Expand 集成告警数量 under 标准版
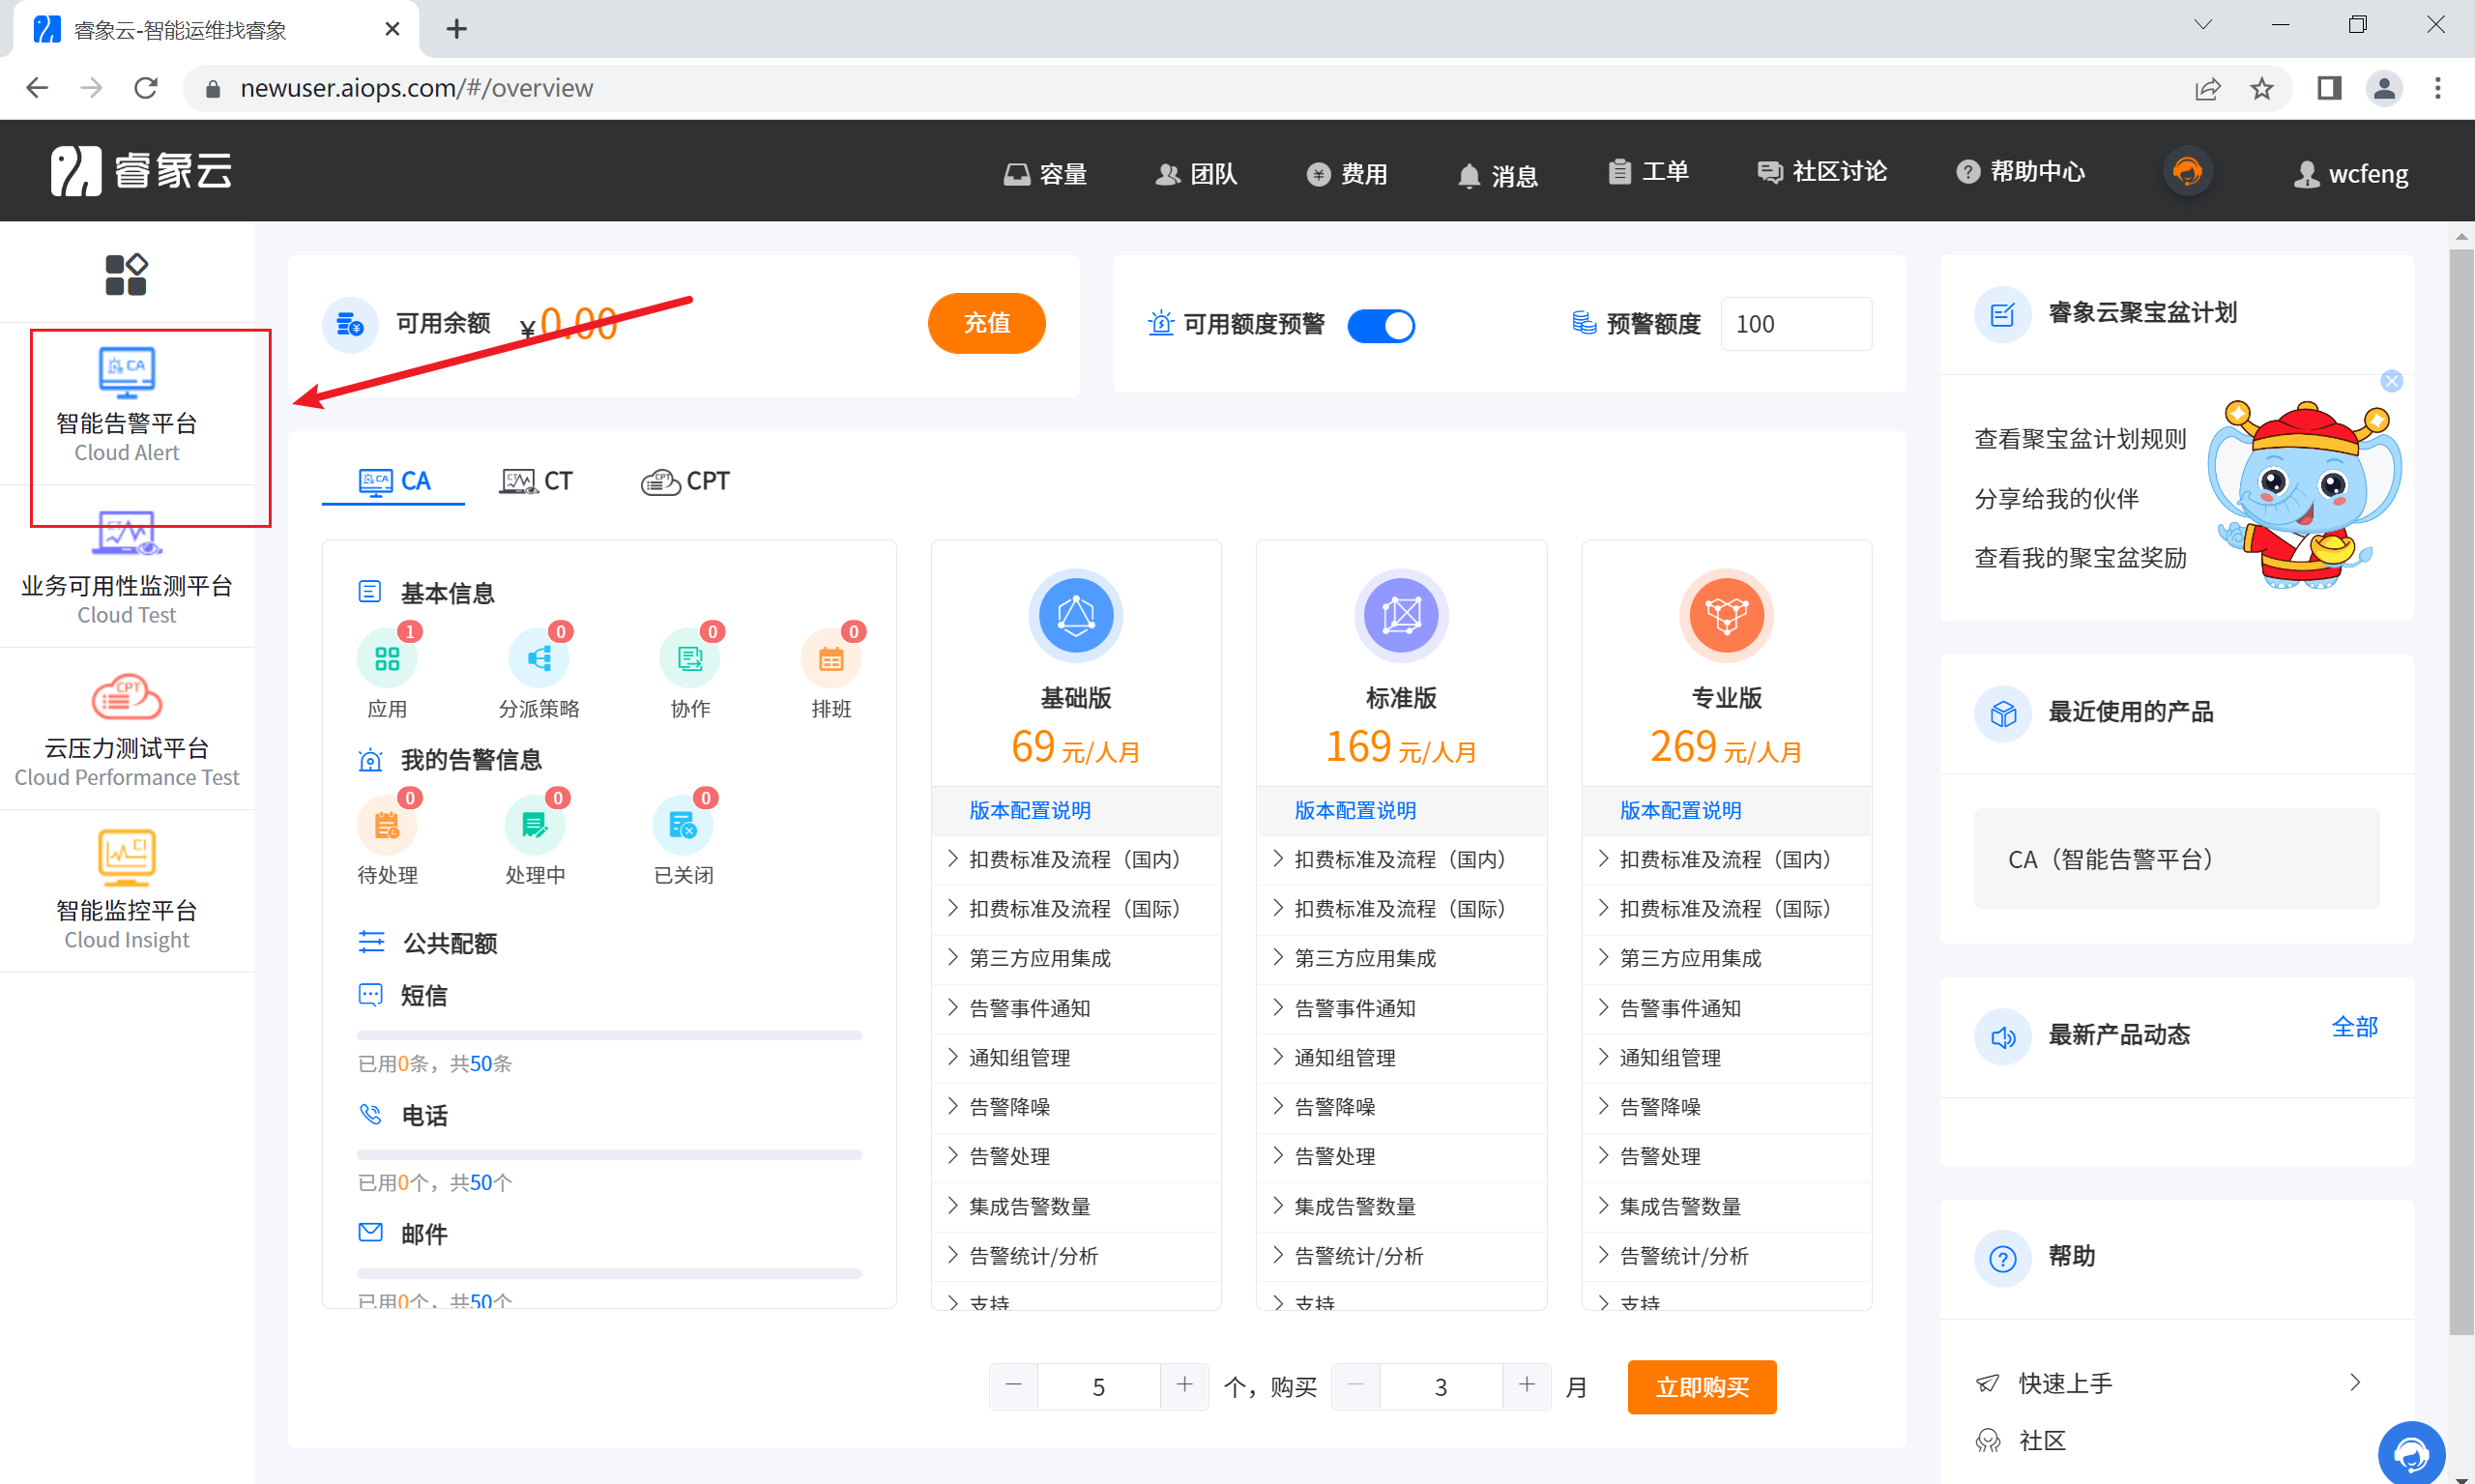The width and height of the screenshot is (2475, 1484). pyautogui.click(x=1401, y=1206)
